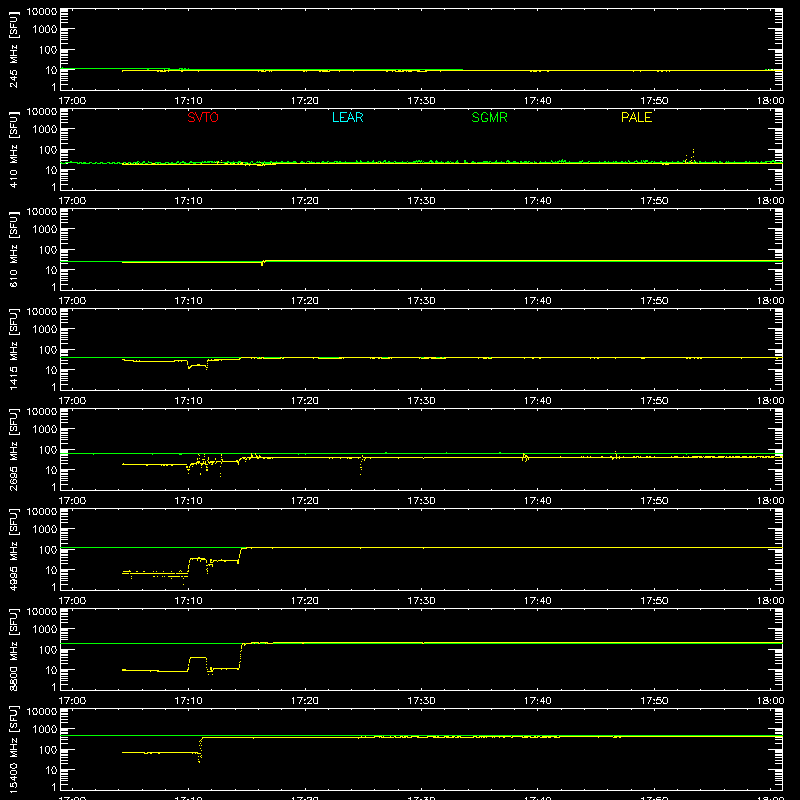Viewport: 800px width, 800px height.
Task: Click 17:00 under the 245 MHz panel
Action: 72,101
